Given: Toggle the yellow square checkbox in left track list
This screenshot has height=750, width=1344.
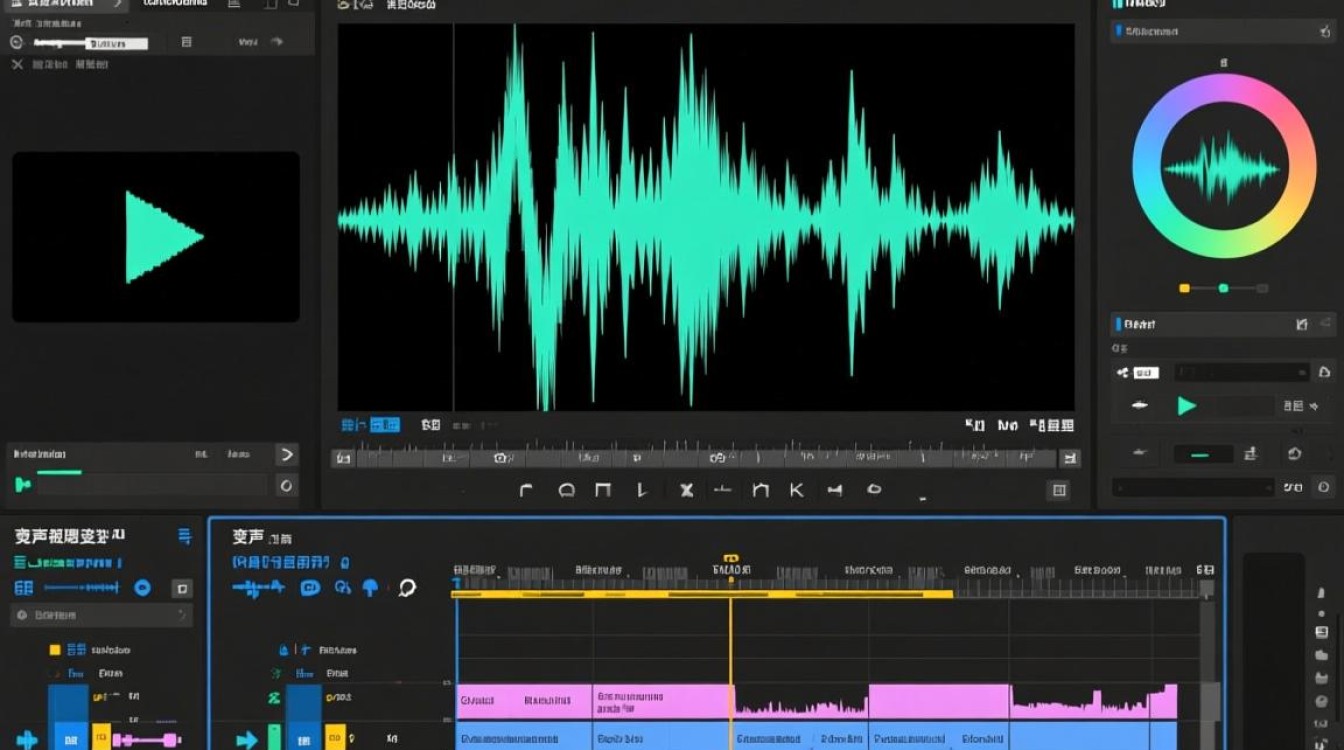Looking at the screenshot, I should click(55, 650).
